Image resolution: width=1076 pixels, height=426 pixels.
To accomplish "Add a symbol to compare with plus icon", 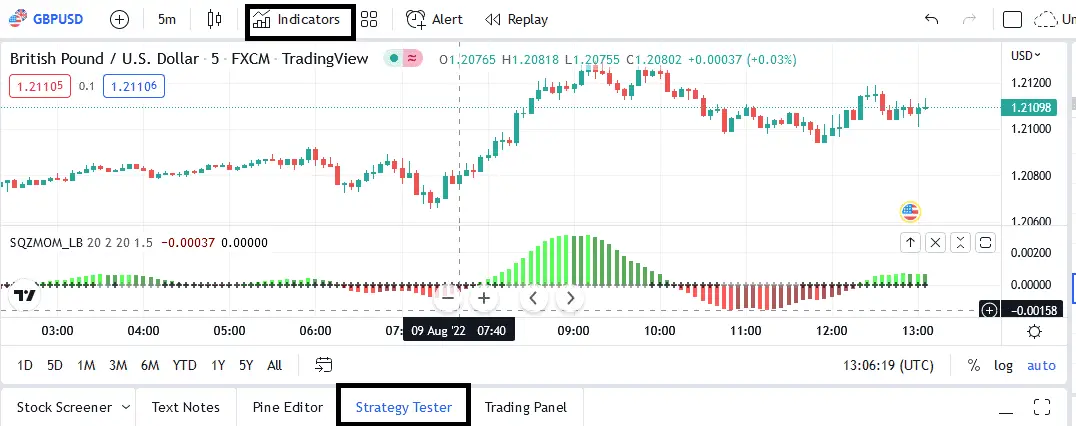I will point(119,19).
